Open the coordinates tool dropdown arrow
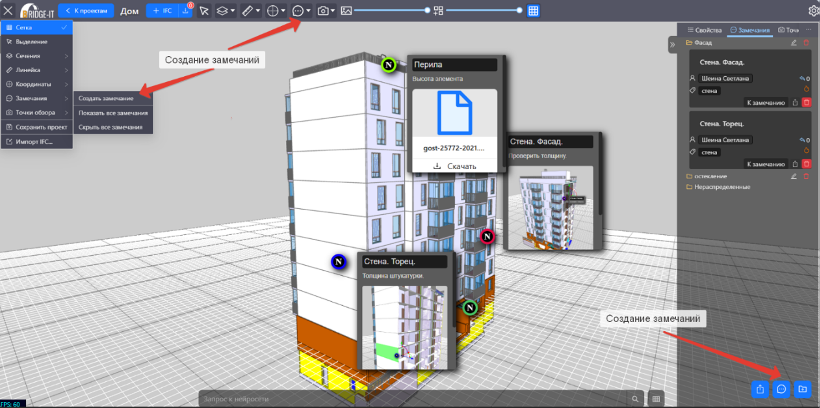The width and height of the screenshot is (820, 408). pyautogui.click(x=283, y=10)
